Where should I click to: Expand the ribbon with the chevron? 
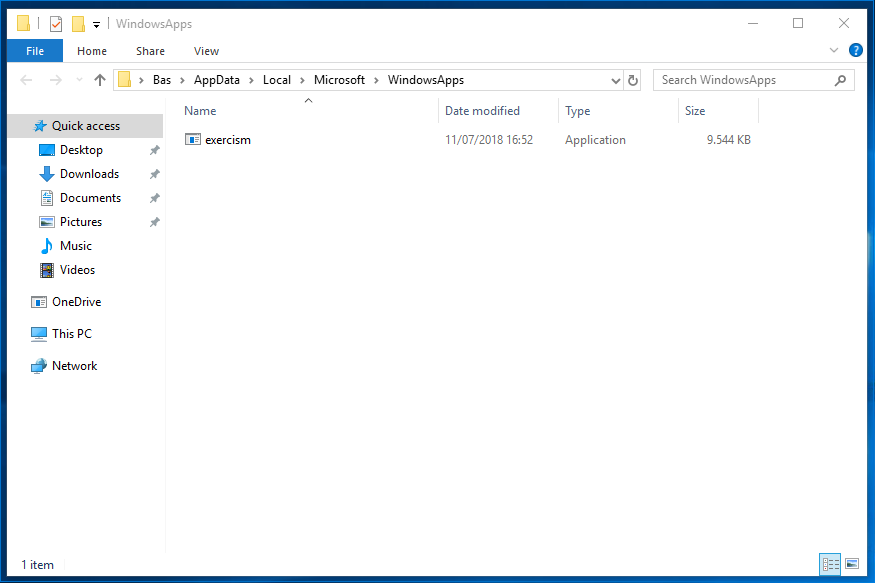834,50
